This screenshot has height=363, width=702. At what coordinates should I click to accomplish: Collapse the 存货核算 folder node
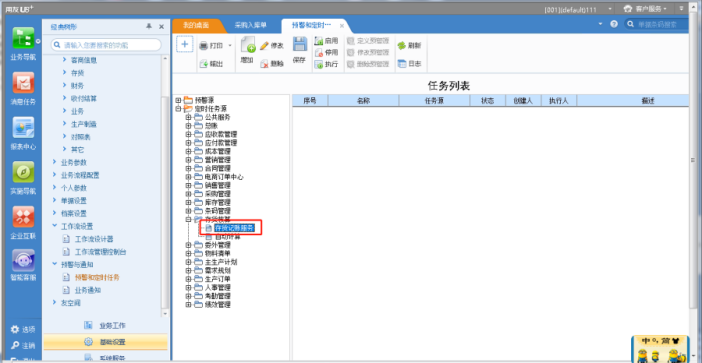click(188, 219)
